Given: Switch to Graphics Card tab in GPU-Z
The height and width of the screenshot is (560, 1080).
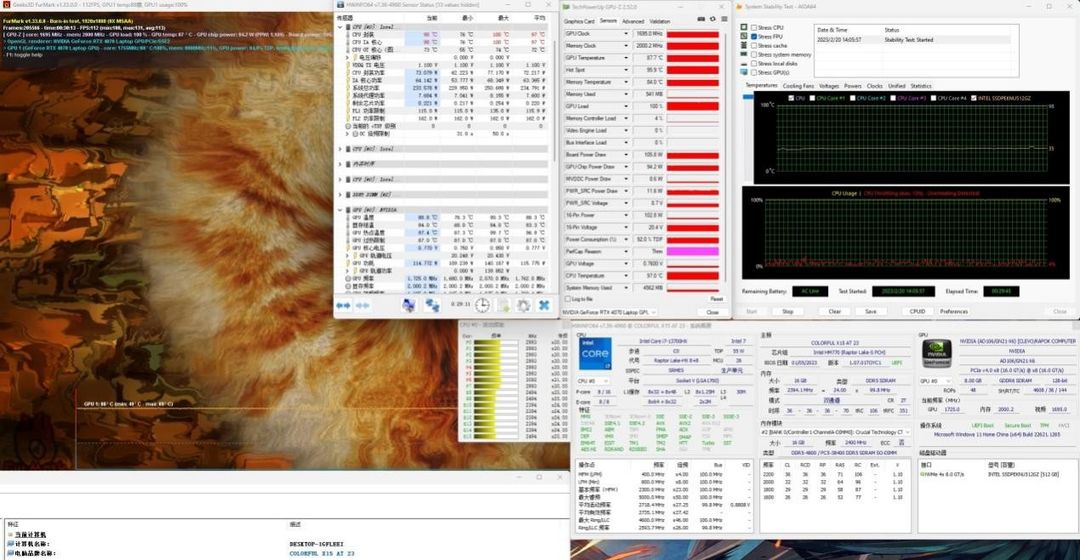Looking at the screenshot, I should tap(579, 21).
